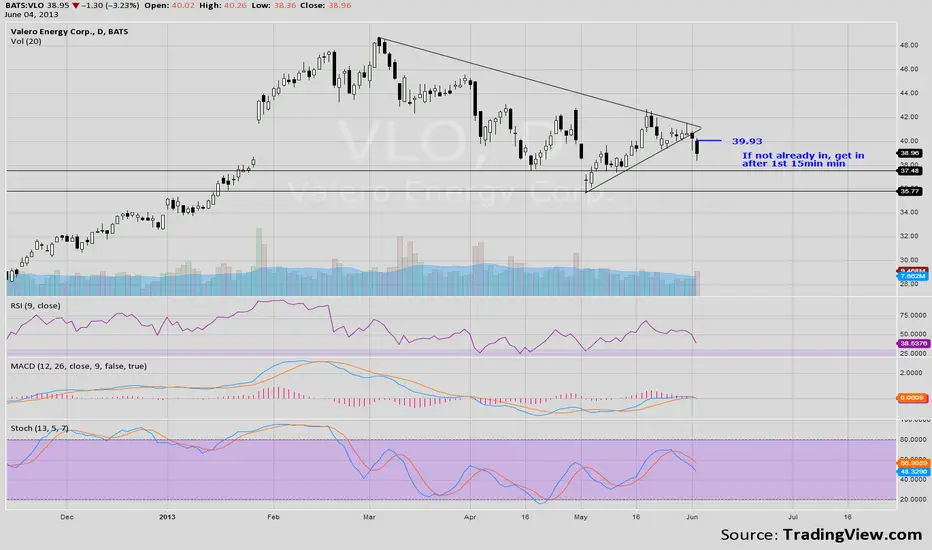Viewport: 932px width, 550px height.
Task: Click the blue 7.662M volume average tag
Action: pyautogui.click(x=912, y=276)
